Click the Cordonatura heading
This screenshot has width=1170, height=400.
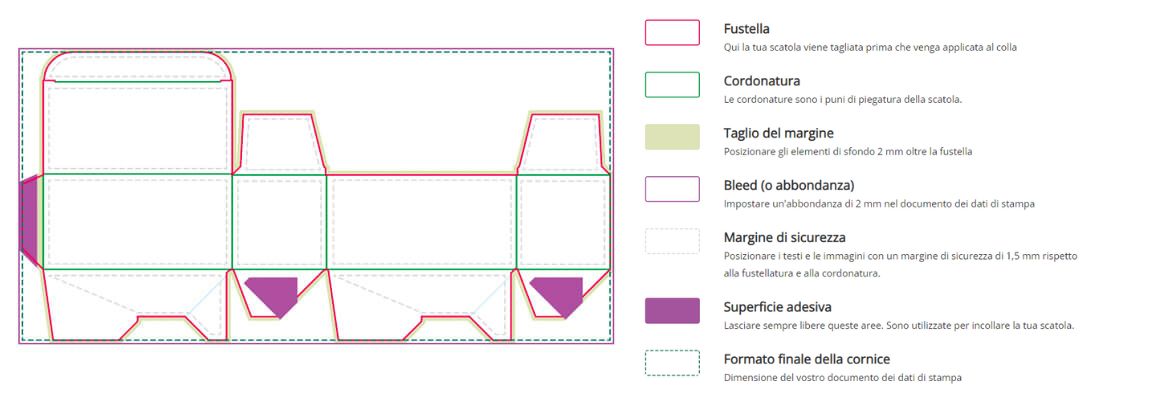[761, 81]
